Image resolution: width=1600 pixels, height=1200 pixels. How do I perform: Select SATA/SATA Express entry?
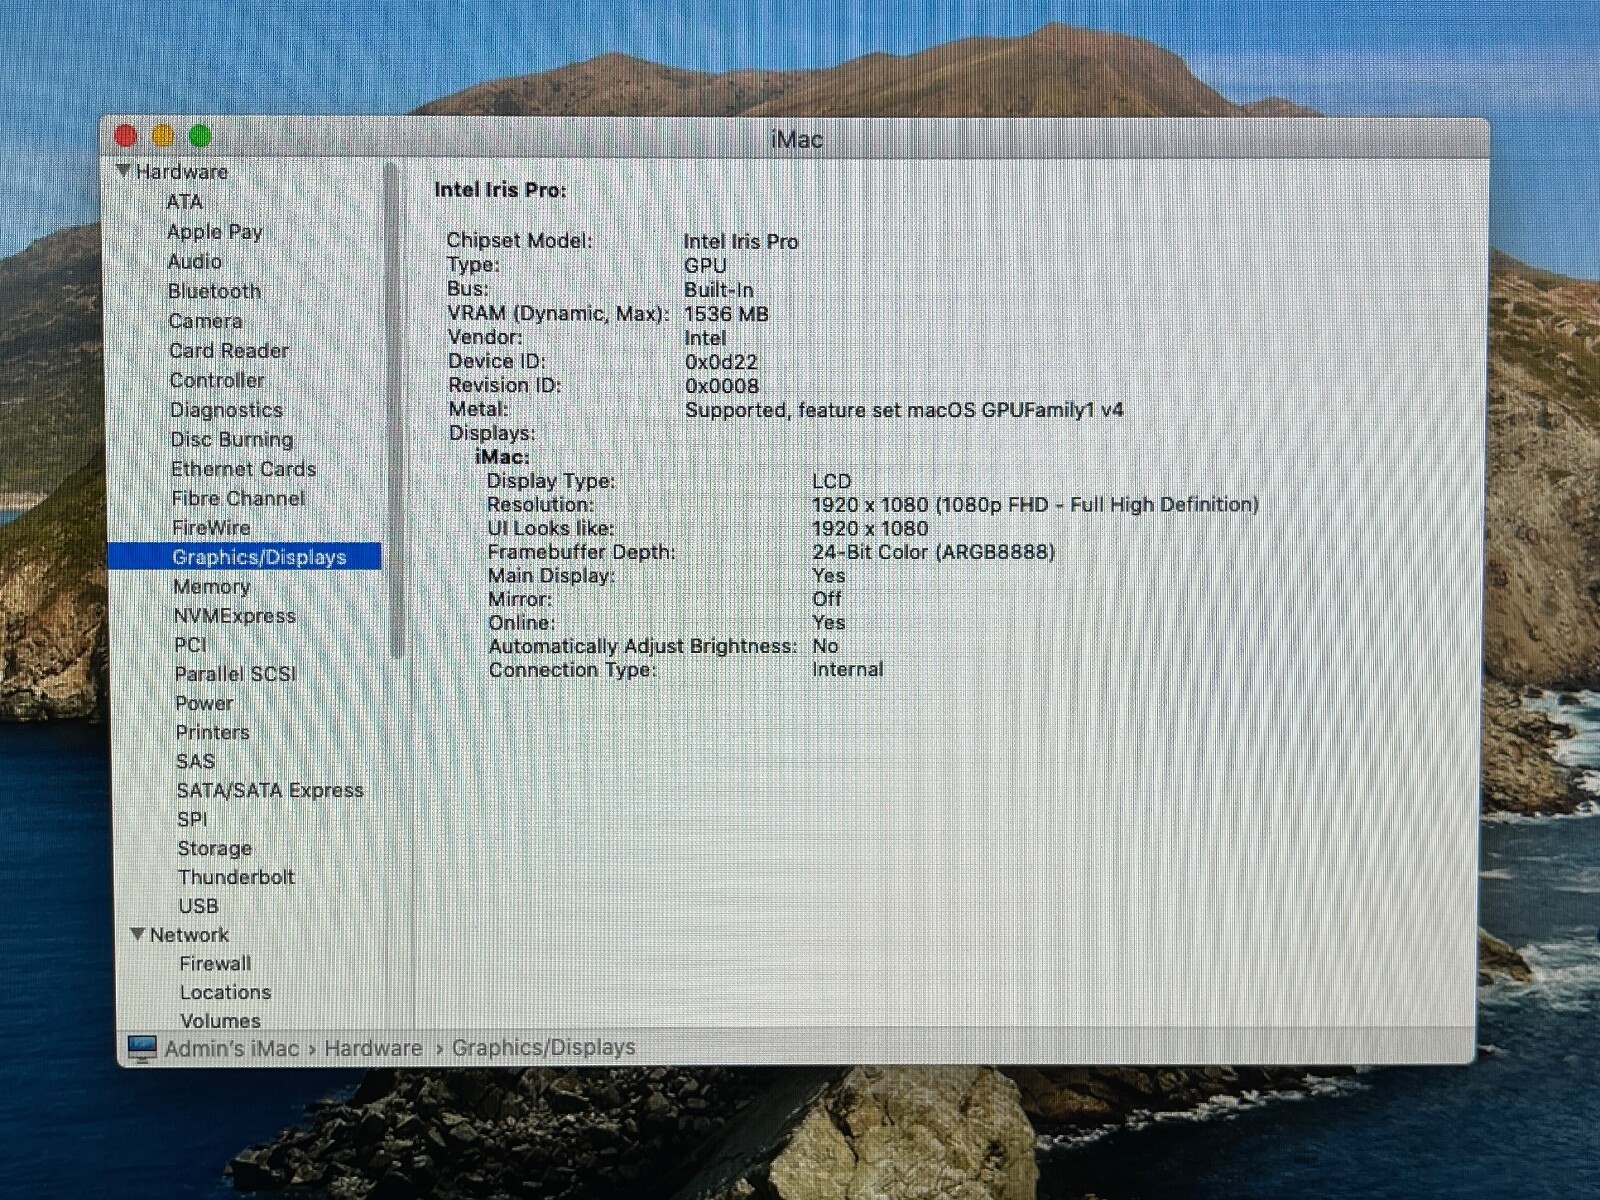(269, 790)
